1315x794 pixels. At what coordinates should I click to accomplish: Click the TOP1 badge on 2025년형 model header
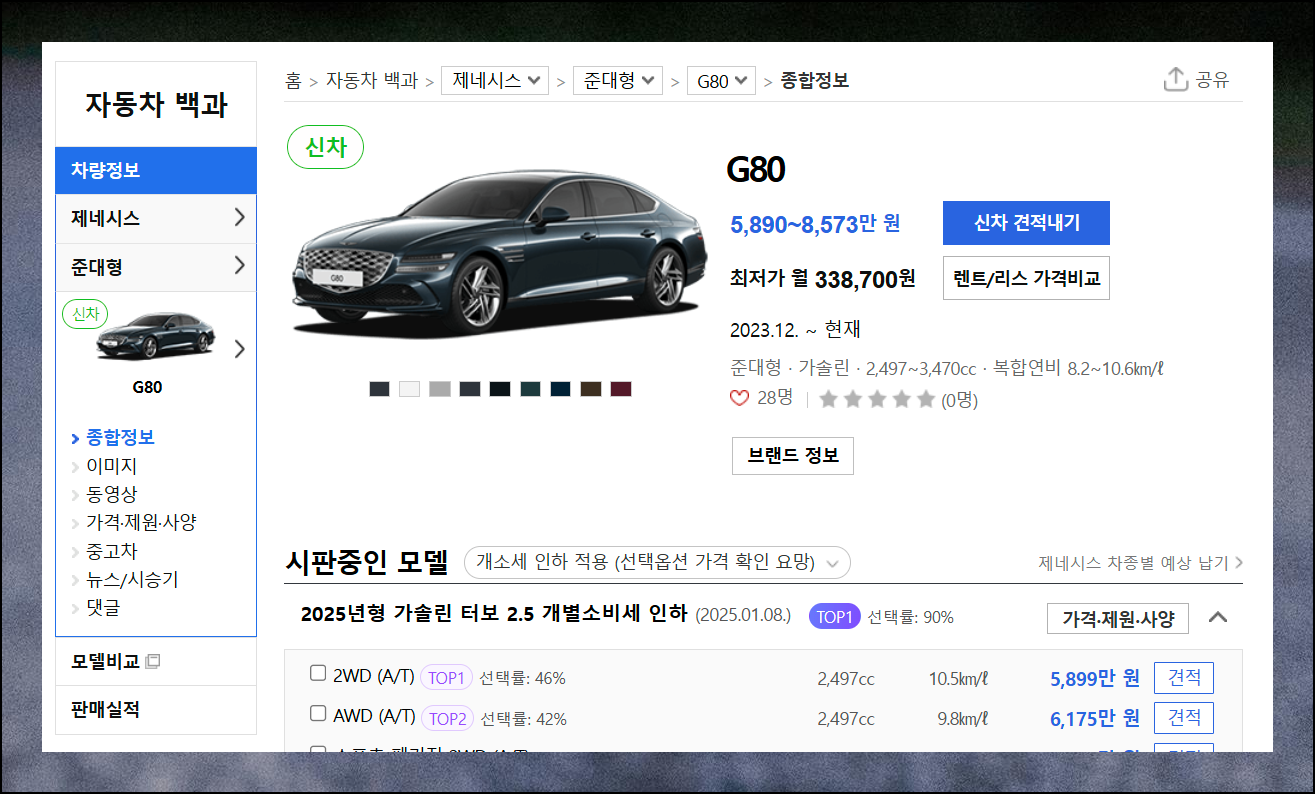coord(835,617)
